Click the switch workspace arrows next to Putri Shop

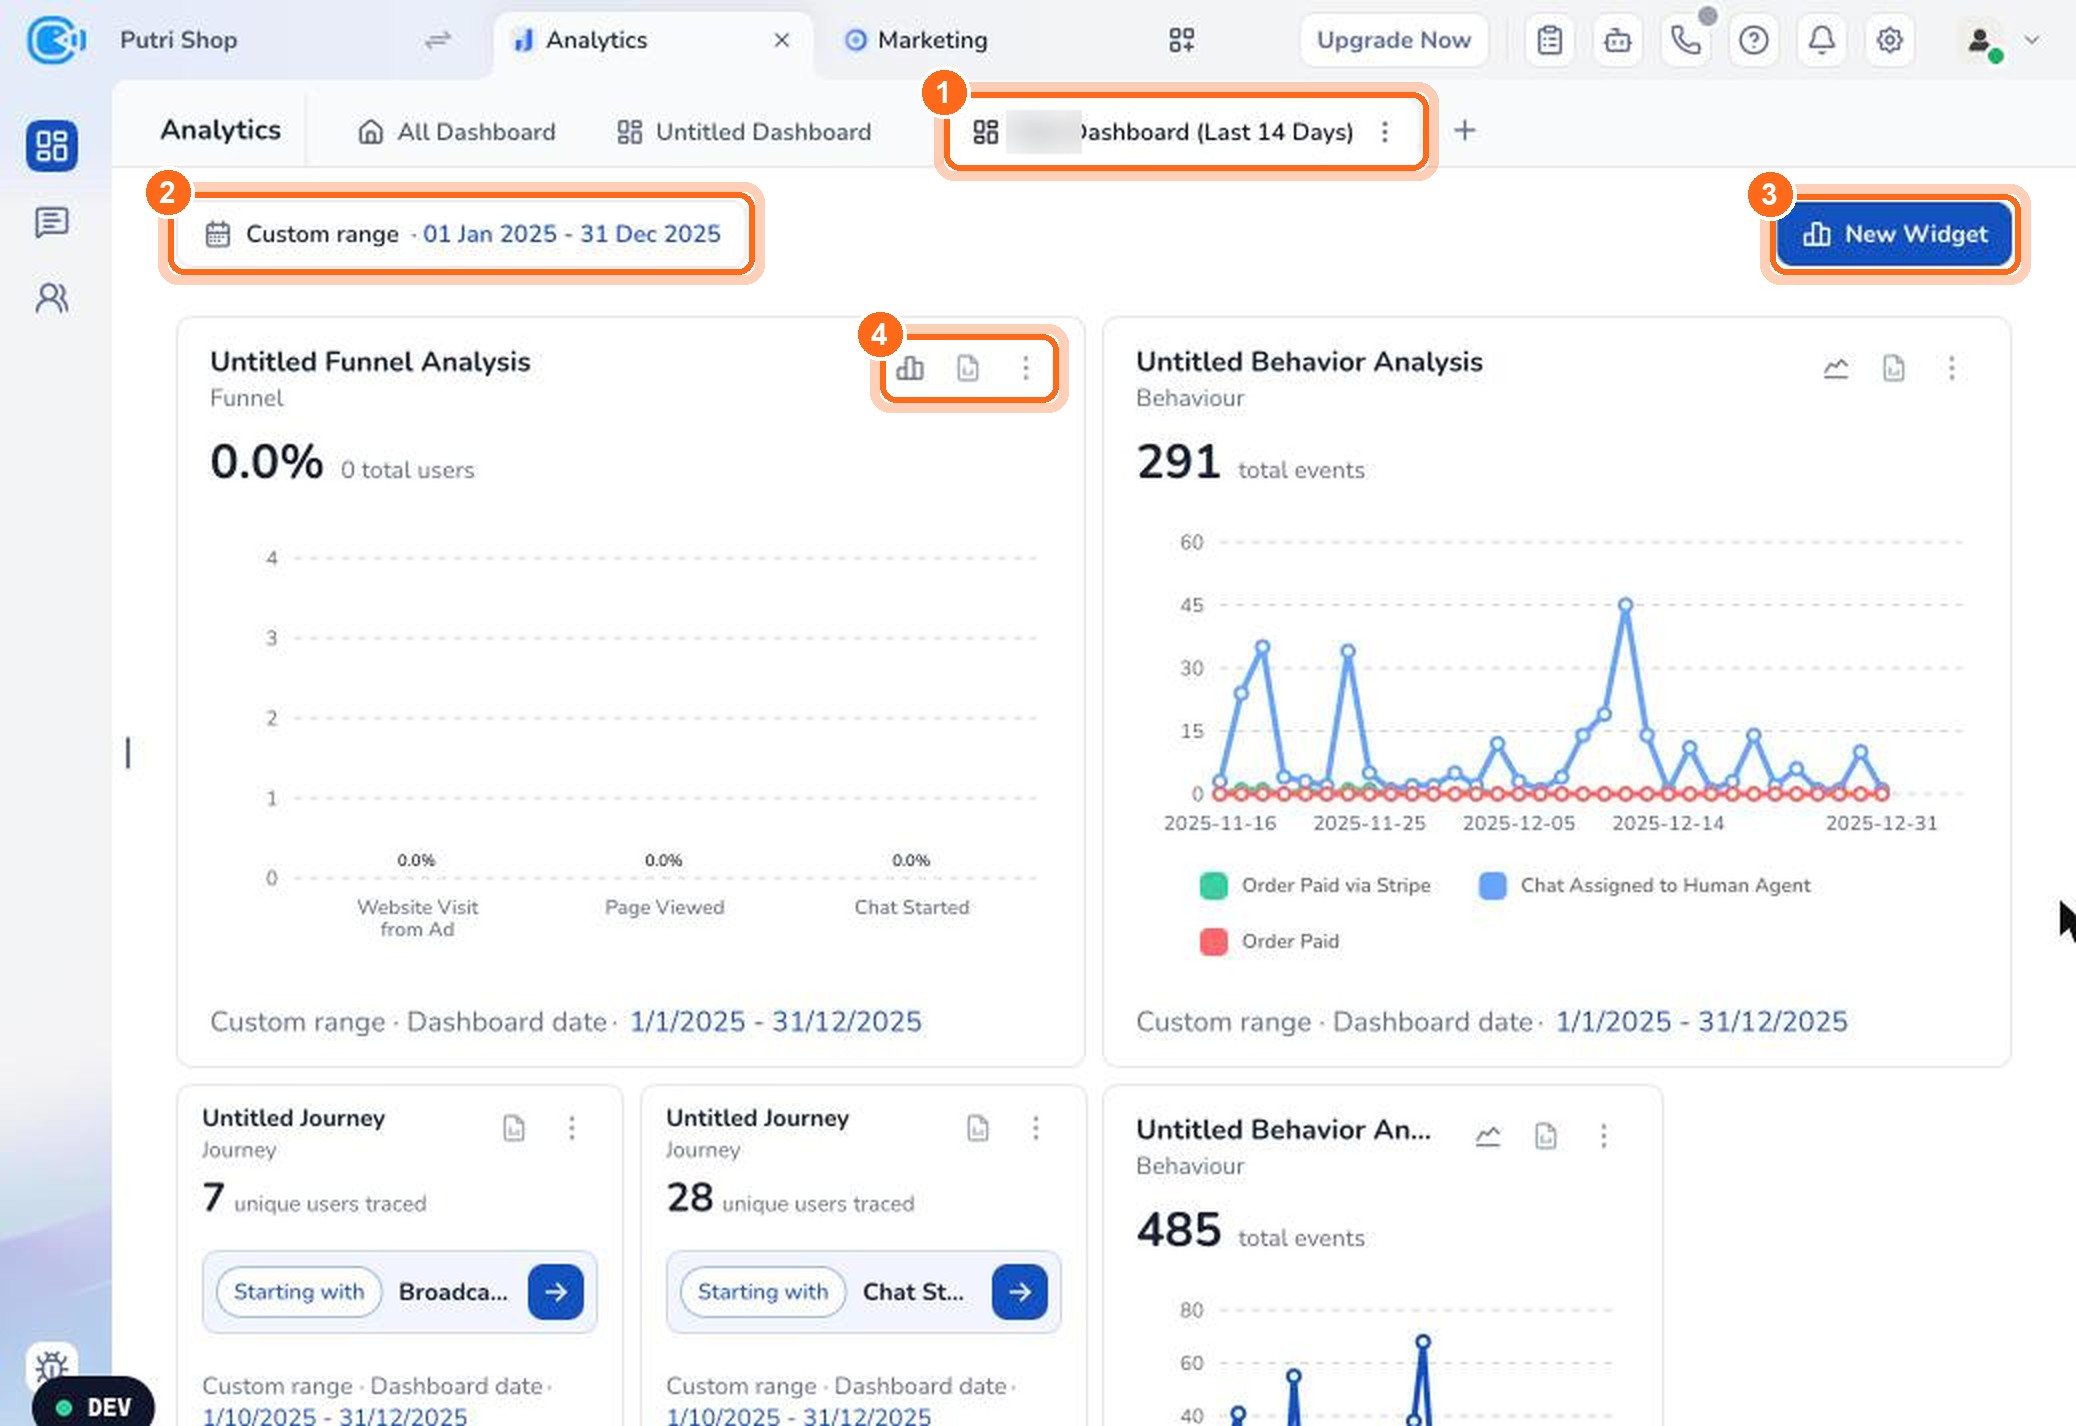[438, 40]
